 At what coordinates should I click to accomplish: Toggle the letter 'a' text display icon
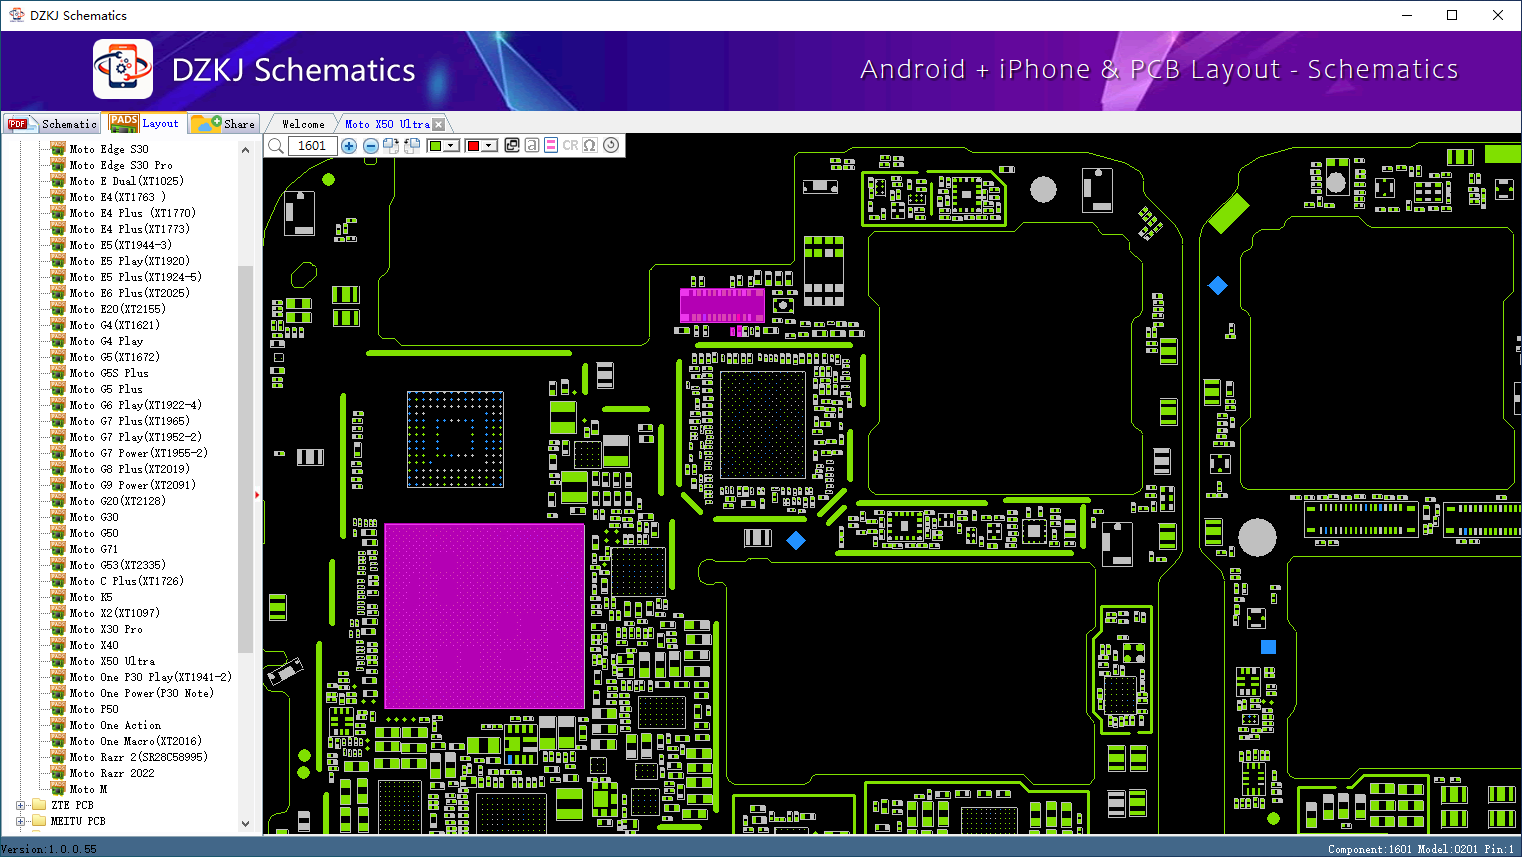point(532,146)
